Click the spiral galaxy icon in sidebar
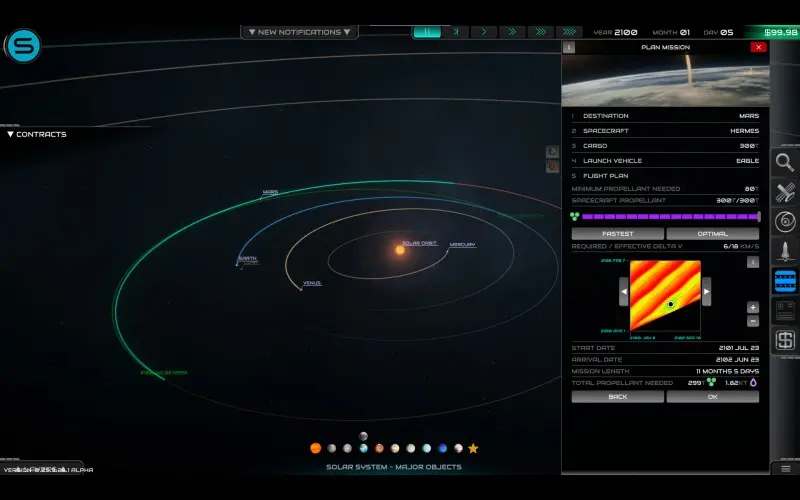The width and height of the screenshot is (800, 500). point(785,221)
